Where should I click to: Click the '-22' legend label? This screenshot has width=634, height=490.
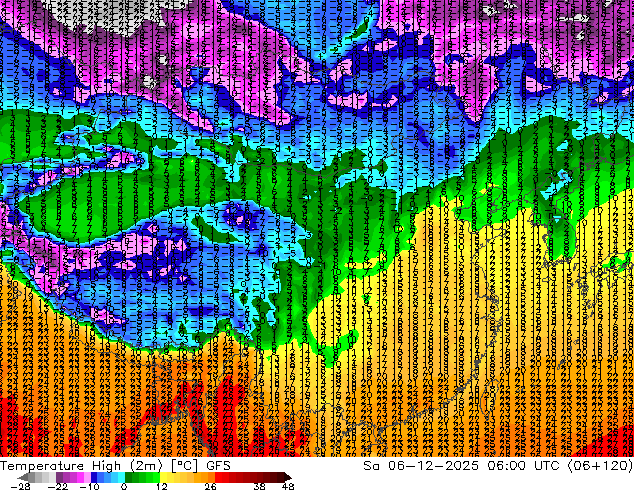pos(58,486)
